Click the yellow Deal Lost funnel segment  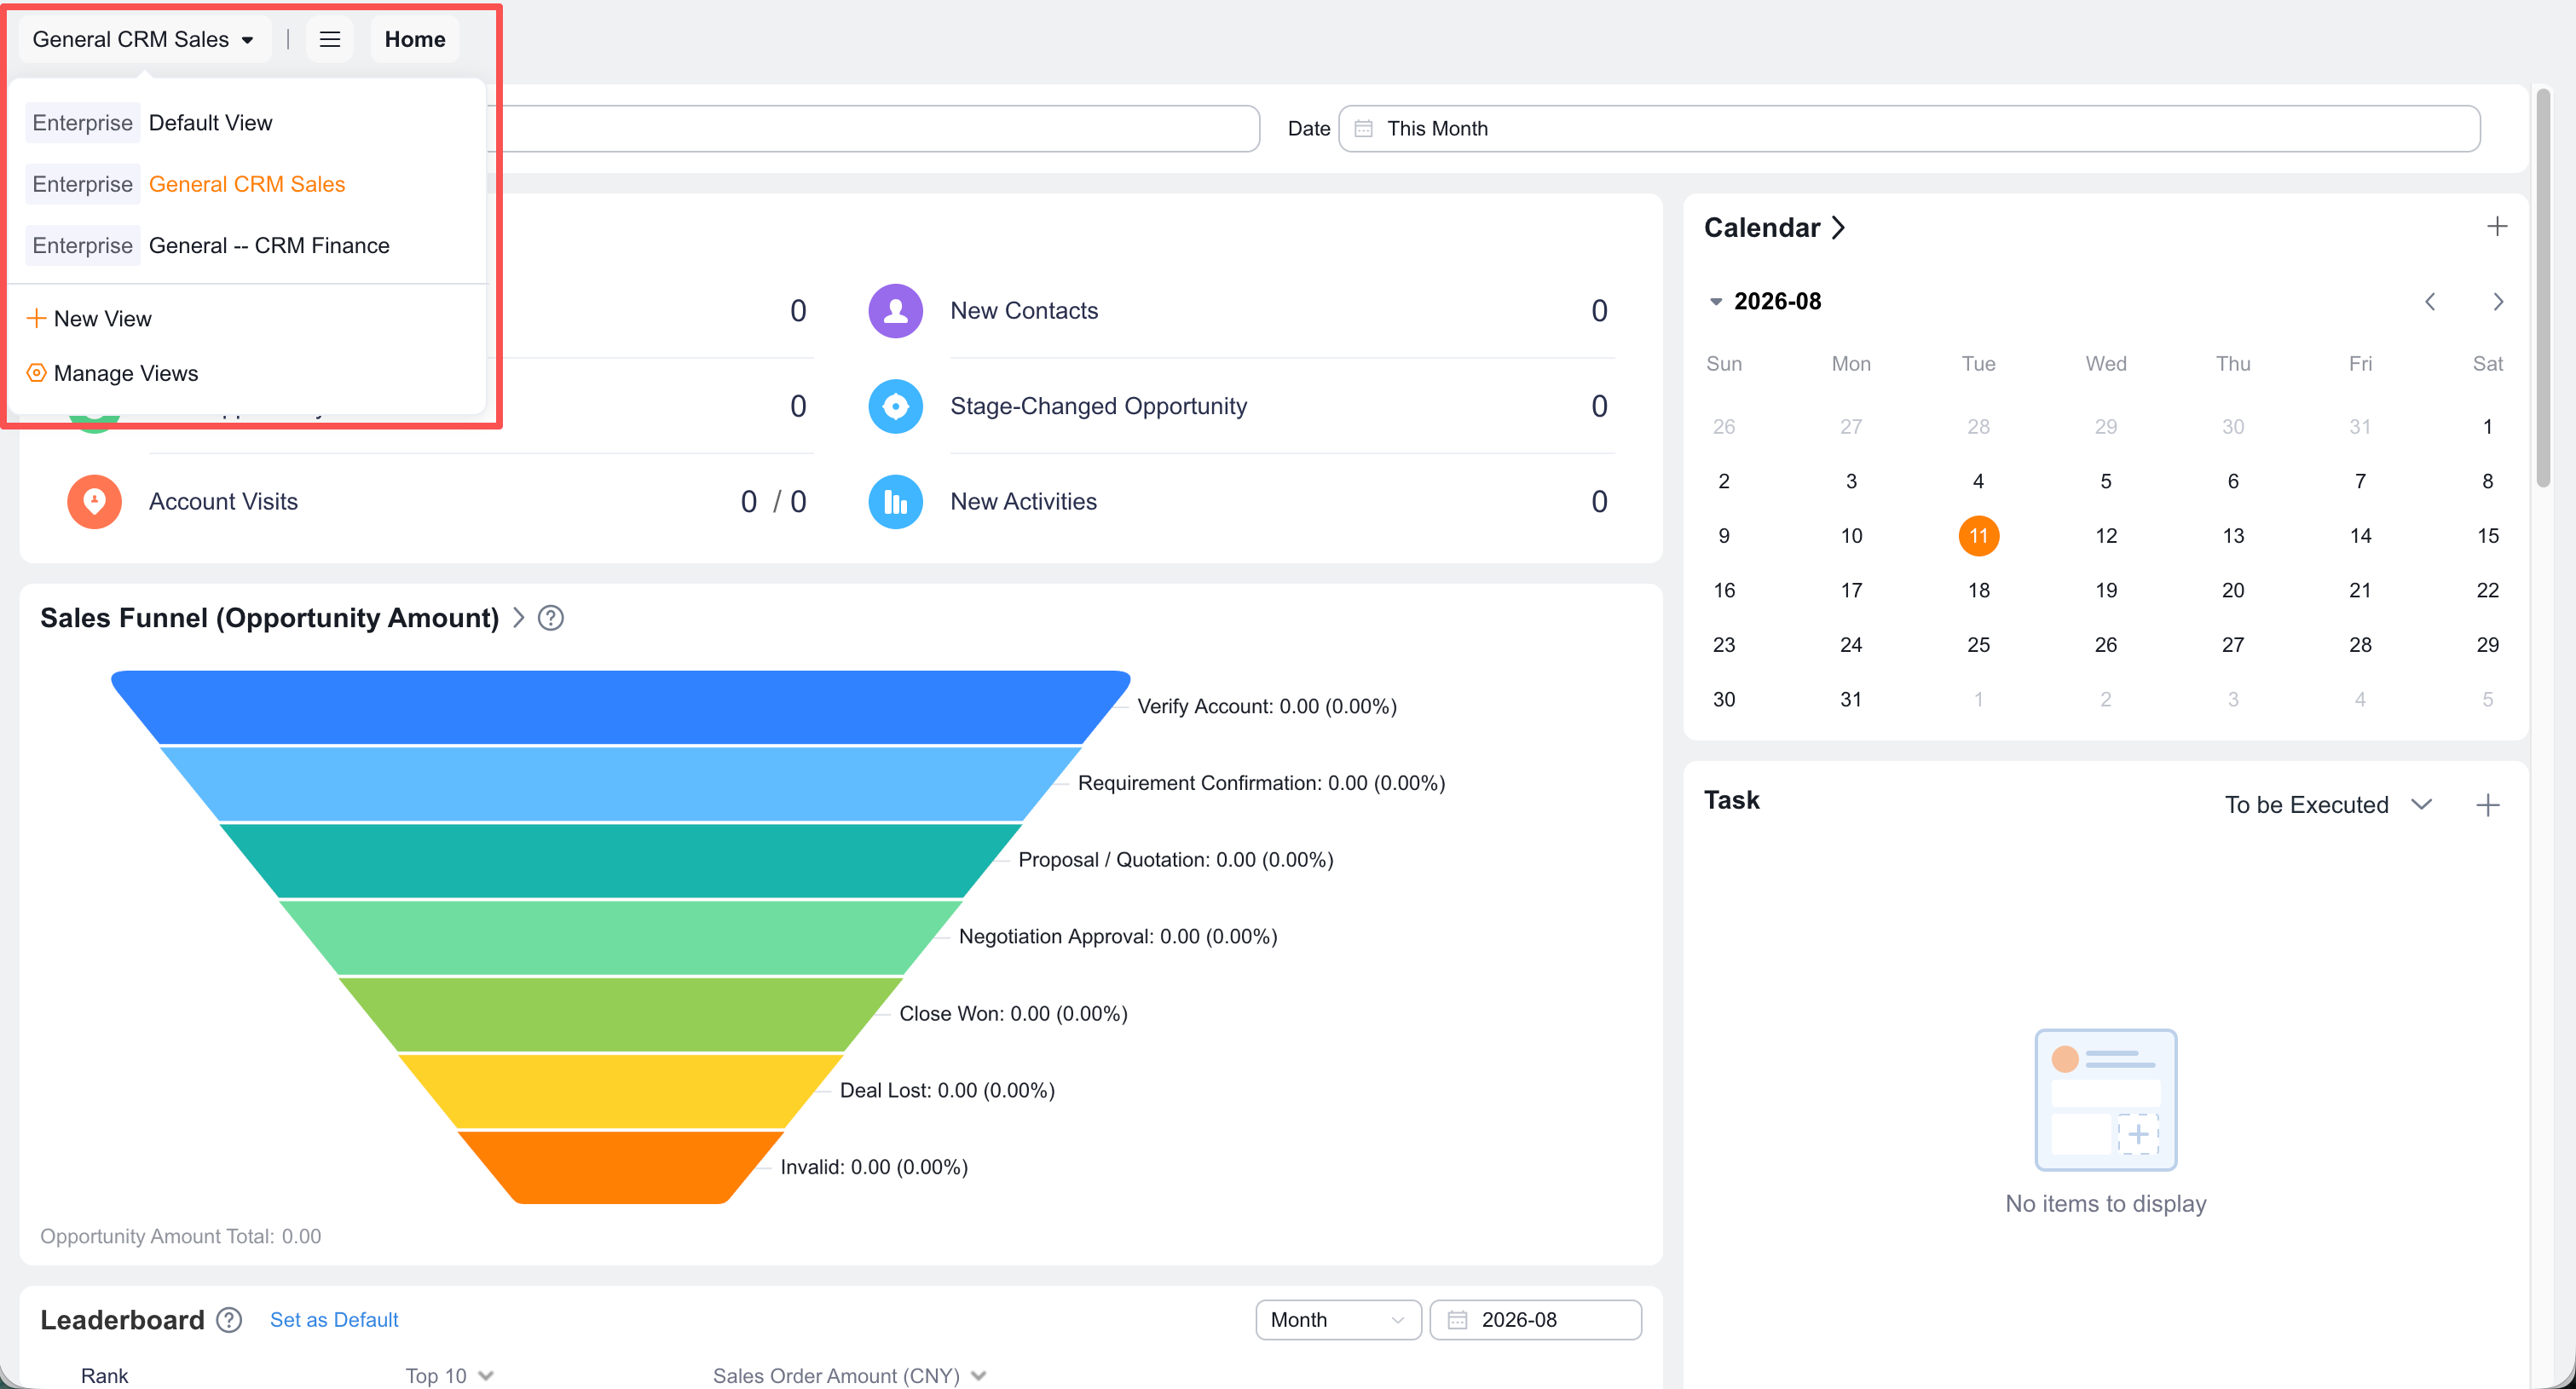620,1090
